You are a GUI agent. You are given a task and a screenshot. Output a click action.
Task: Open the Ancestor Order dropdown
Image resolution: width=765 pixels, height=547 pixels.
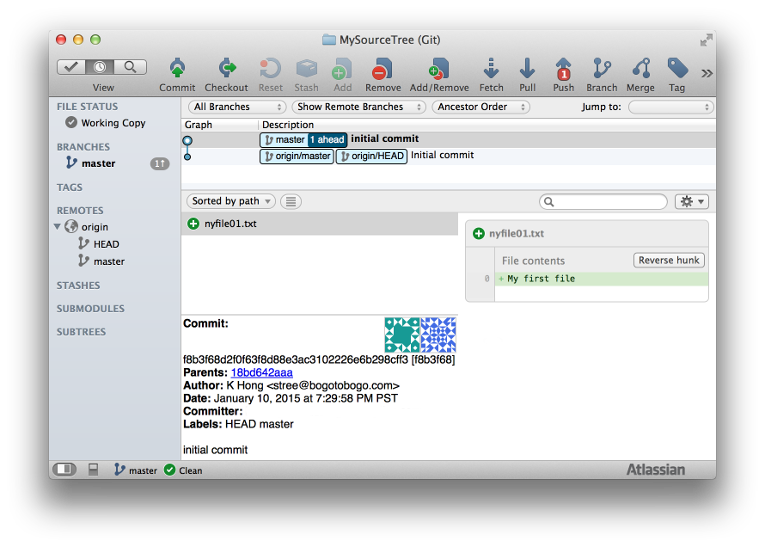(481, 107)
